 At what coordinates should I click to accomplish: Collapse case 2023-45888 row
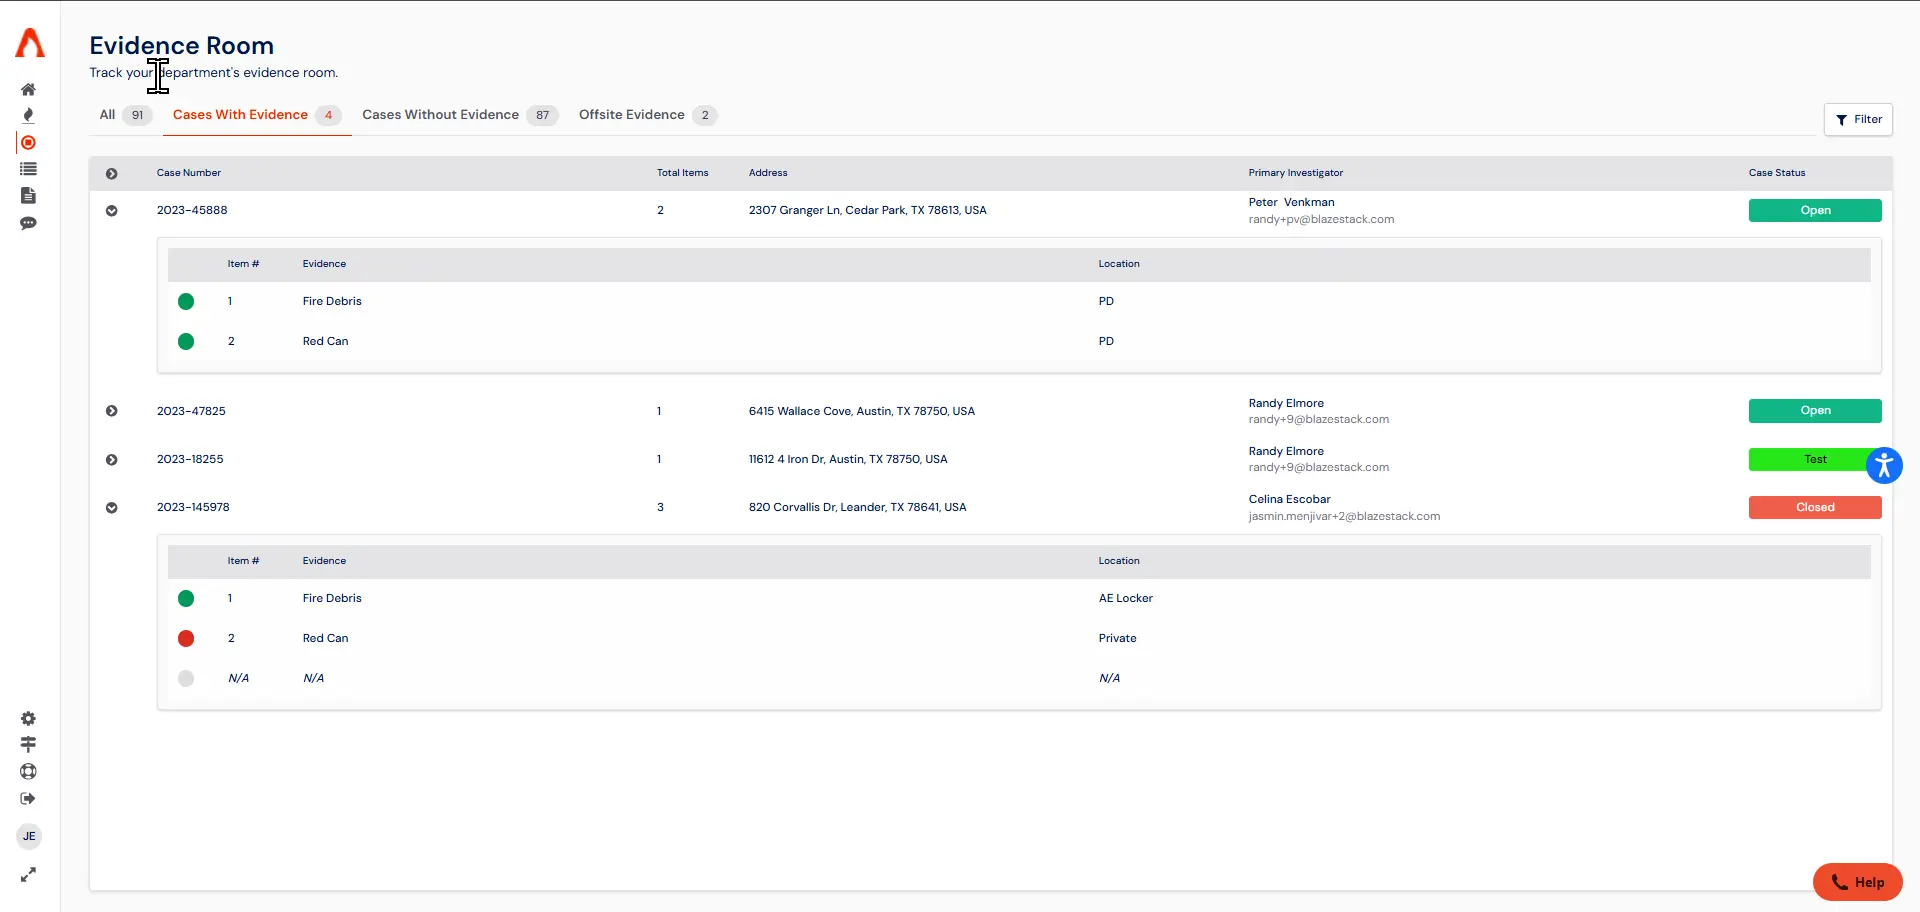pos(112,211)
